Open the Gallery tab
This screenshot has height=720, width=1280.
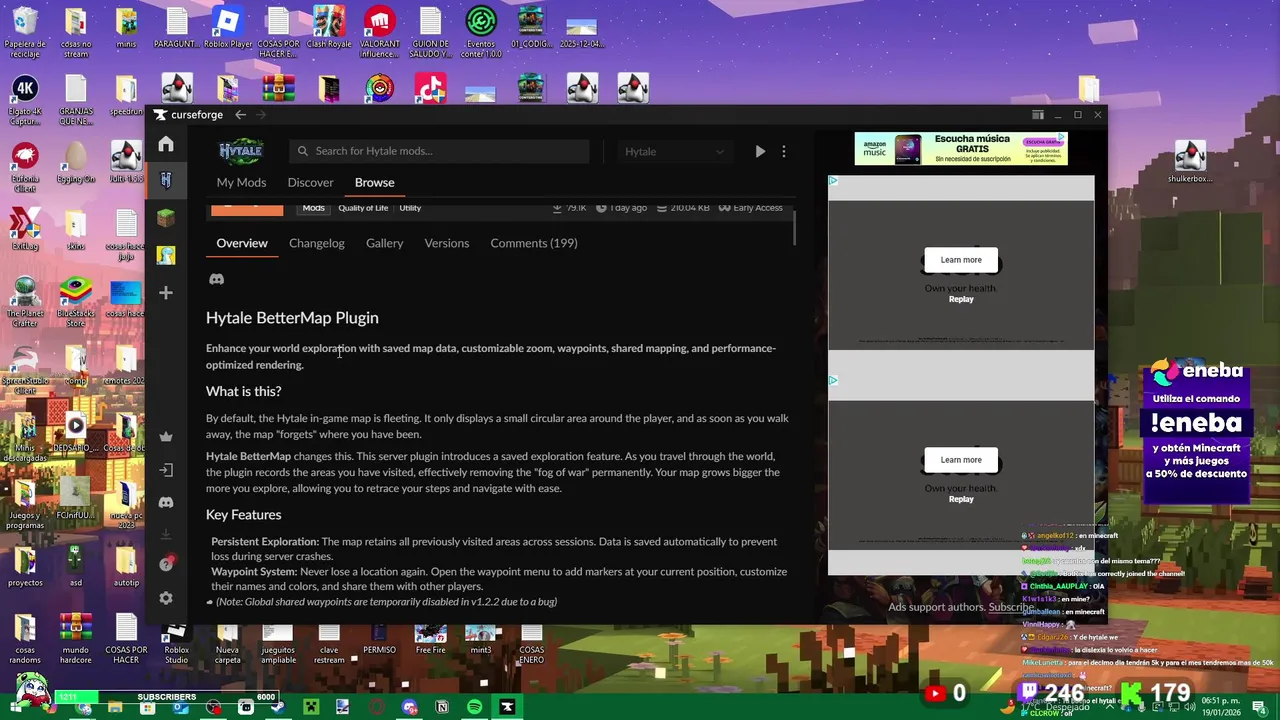(x=384, y=243)
